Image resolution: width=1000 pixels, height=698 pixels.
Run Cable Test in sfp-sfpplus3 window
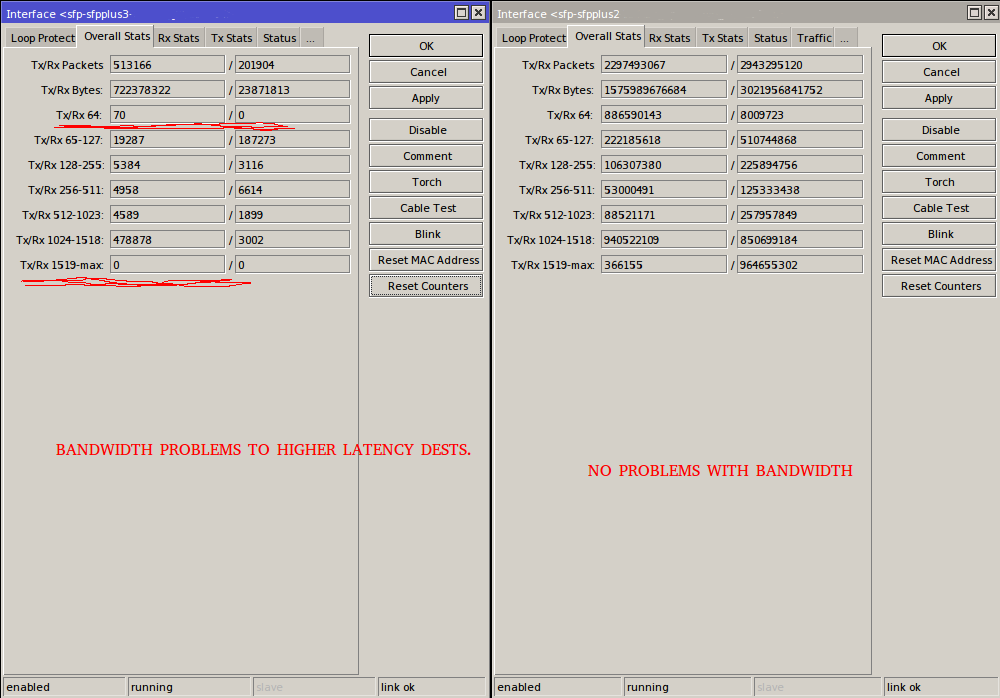[426, 208]
